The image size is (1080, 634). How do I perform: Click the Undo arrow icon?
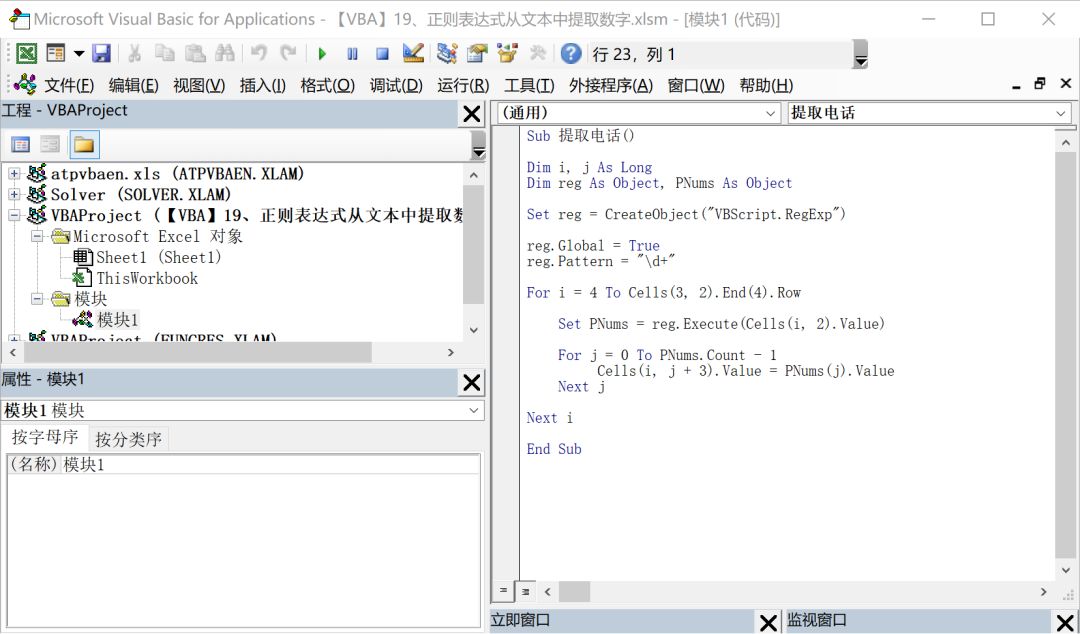tap(259, 54)
